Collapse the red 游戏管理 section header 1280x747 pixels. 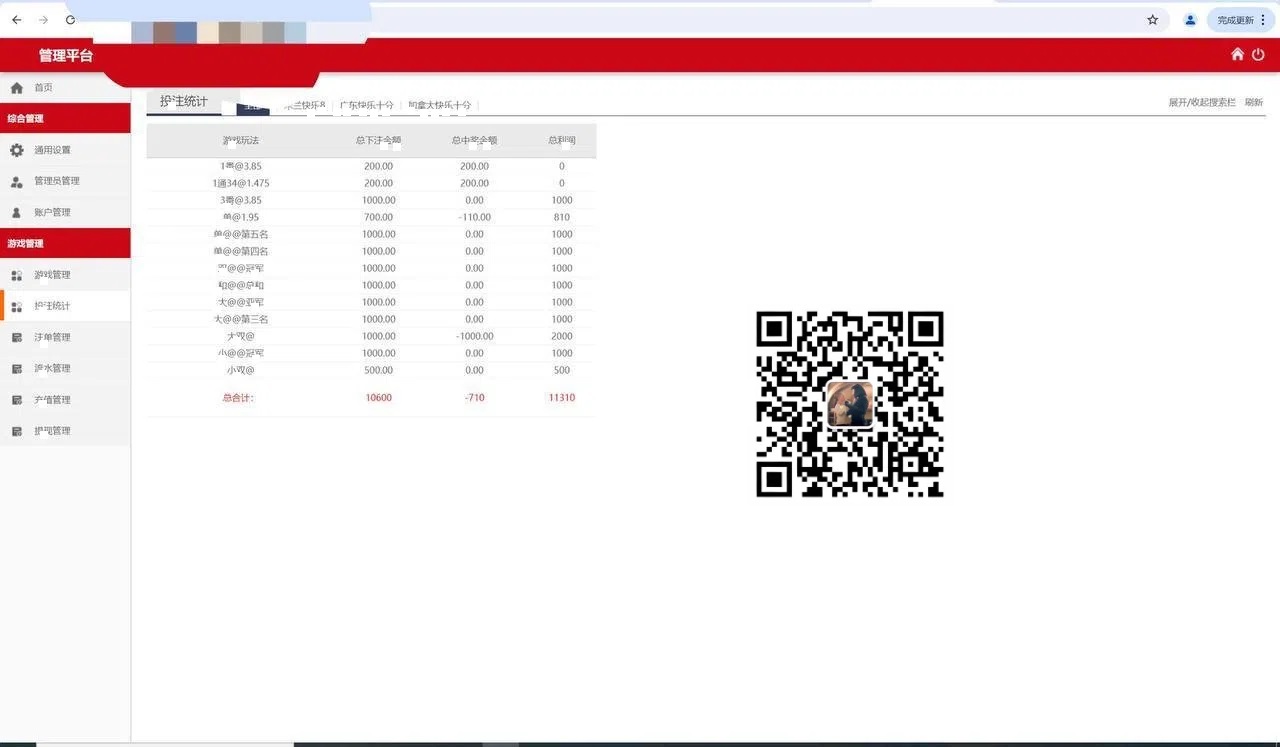(x=65, y=243)
